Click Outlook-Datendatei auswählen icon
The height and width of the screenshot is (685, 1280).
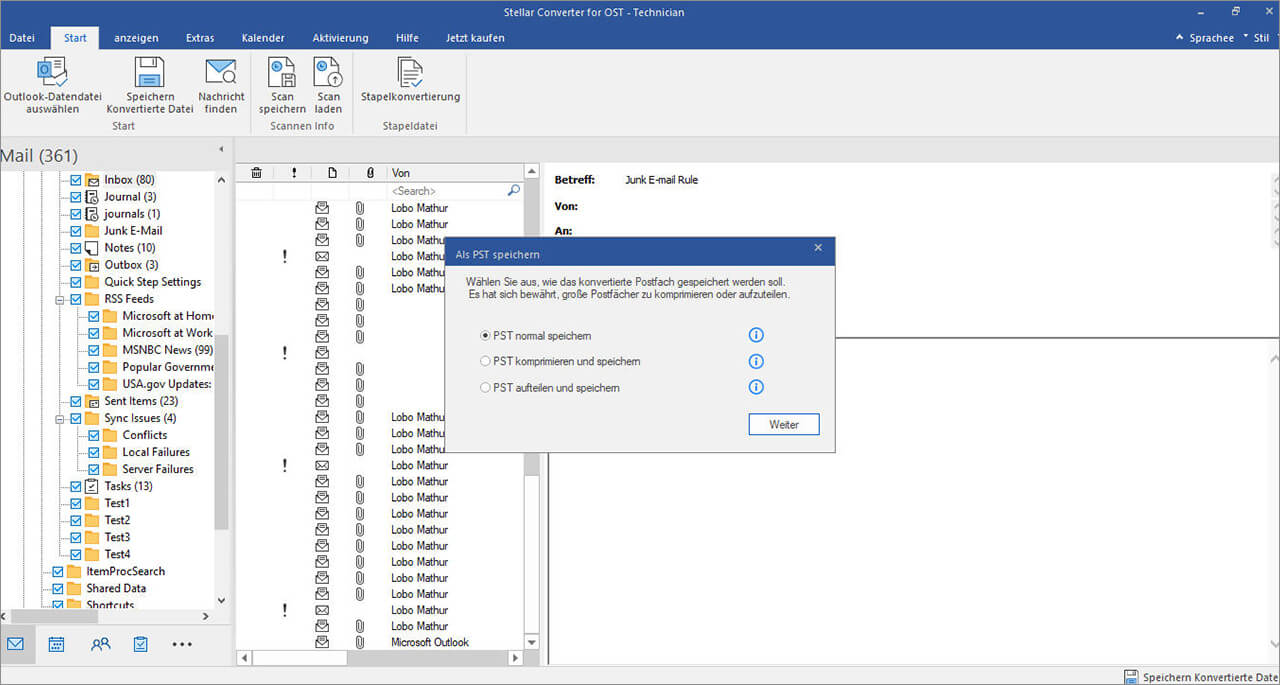[52, 71]
